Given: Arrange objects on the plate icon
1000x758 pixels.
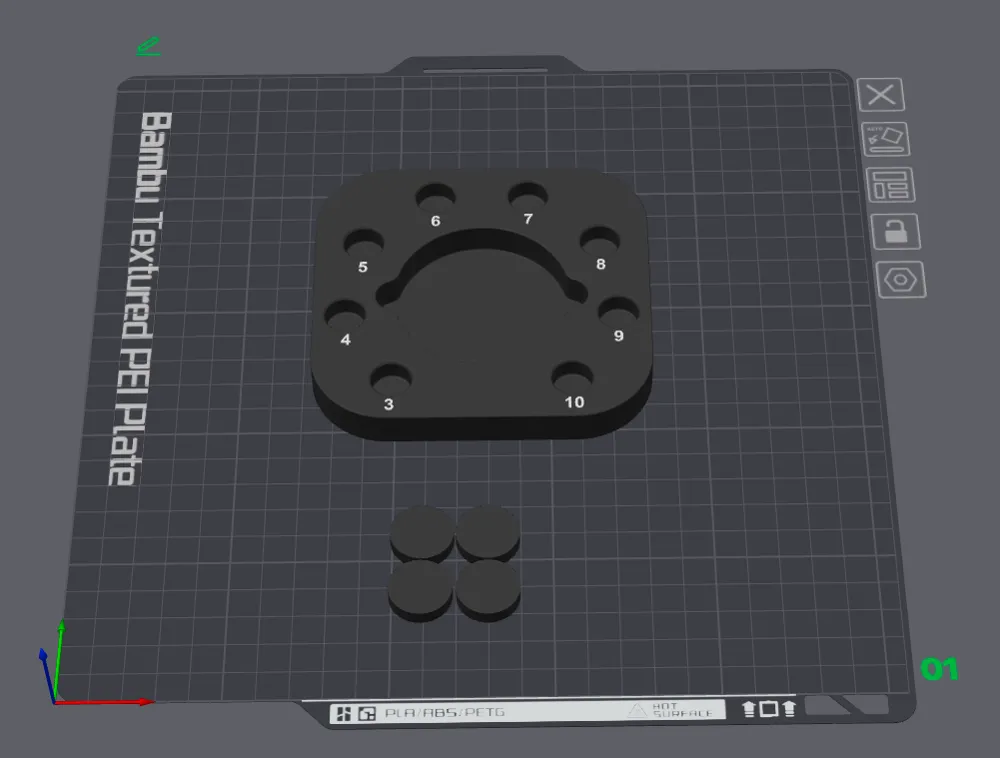Looking at the screenshot, I should 890,185.
